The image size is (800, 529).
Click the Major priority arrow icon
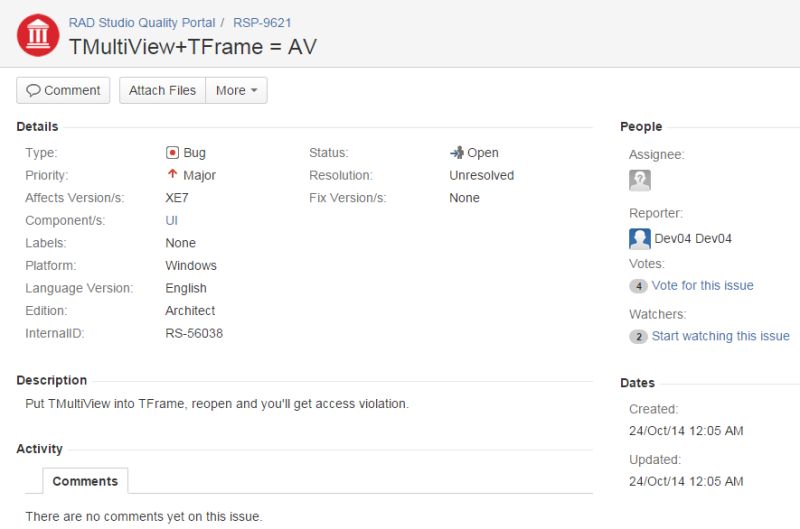(172, 174)
